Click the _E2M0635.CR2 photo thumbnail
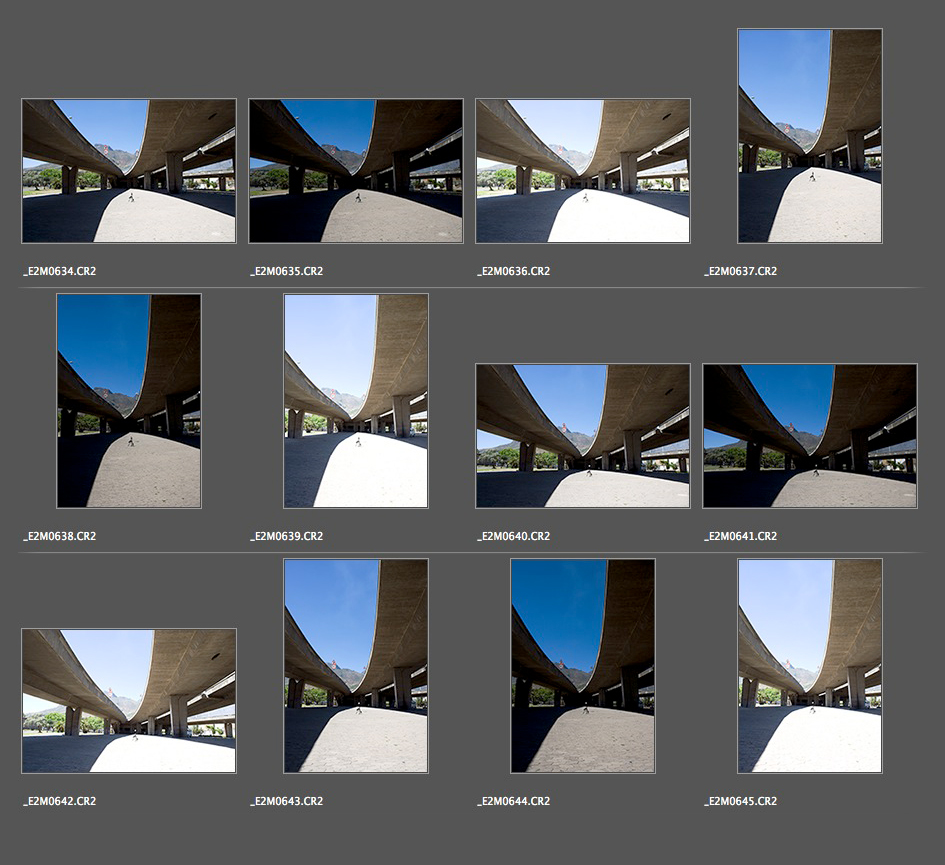Screen dimensions: 945x865 [356, 171]
